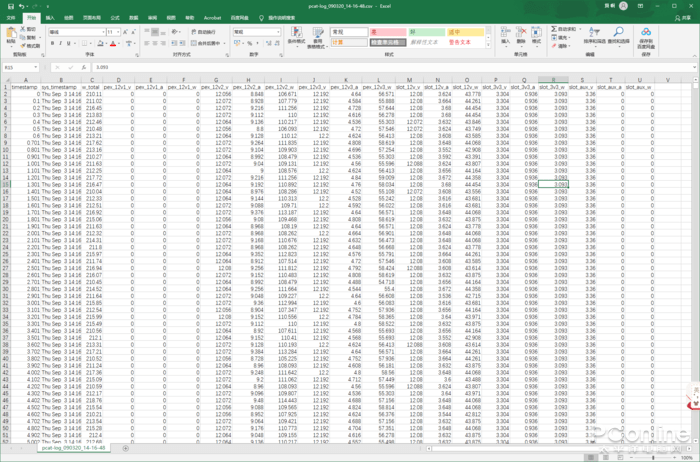Click the Paste icon in the clipboard group

11,35
